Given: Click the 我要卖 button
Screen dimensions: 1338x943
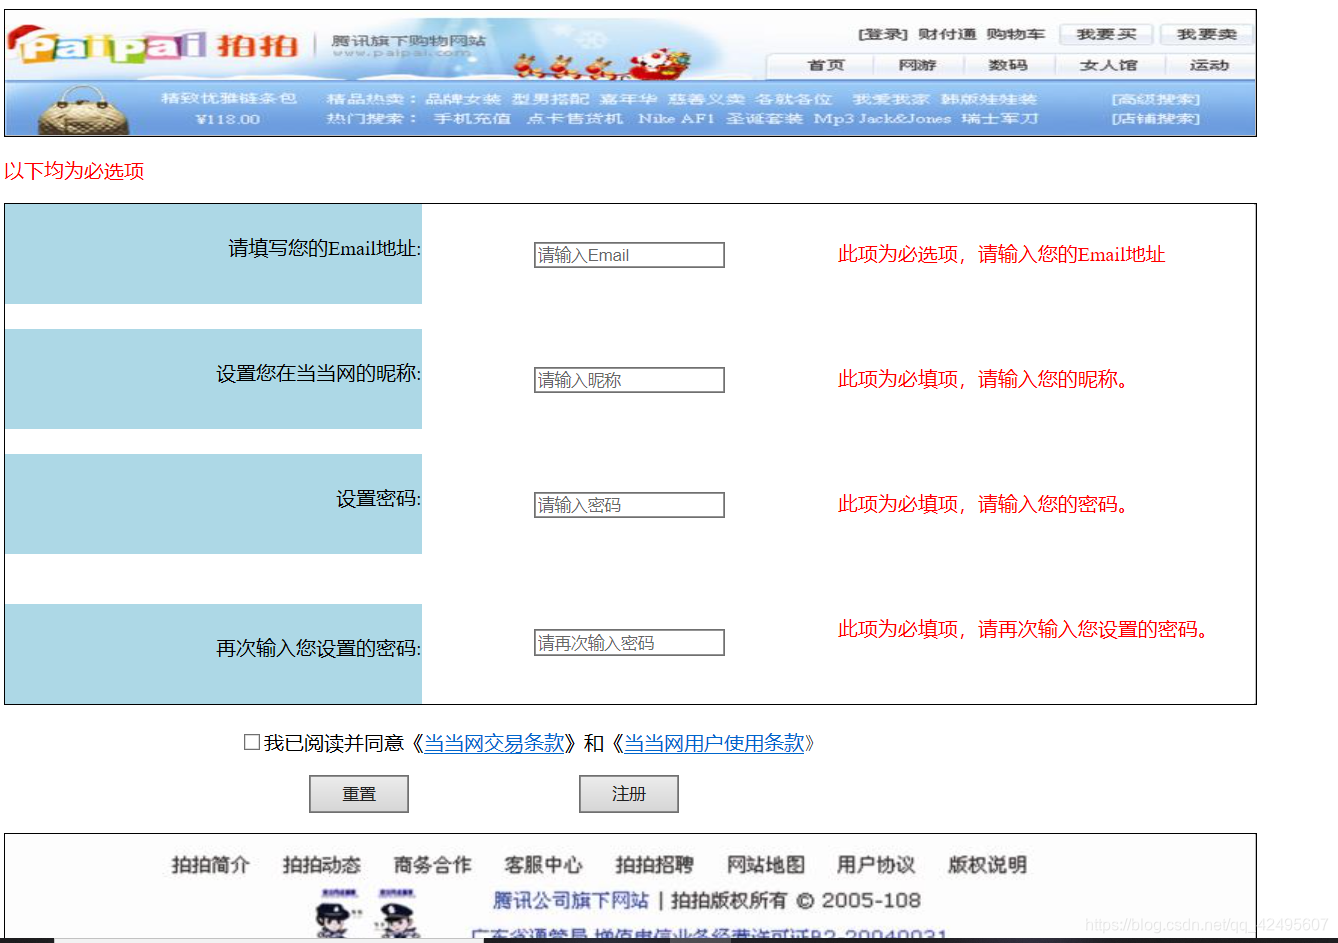Looking at the screenshot, I should pos(1207,33).
